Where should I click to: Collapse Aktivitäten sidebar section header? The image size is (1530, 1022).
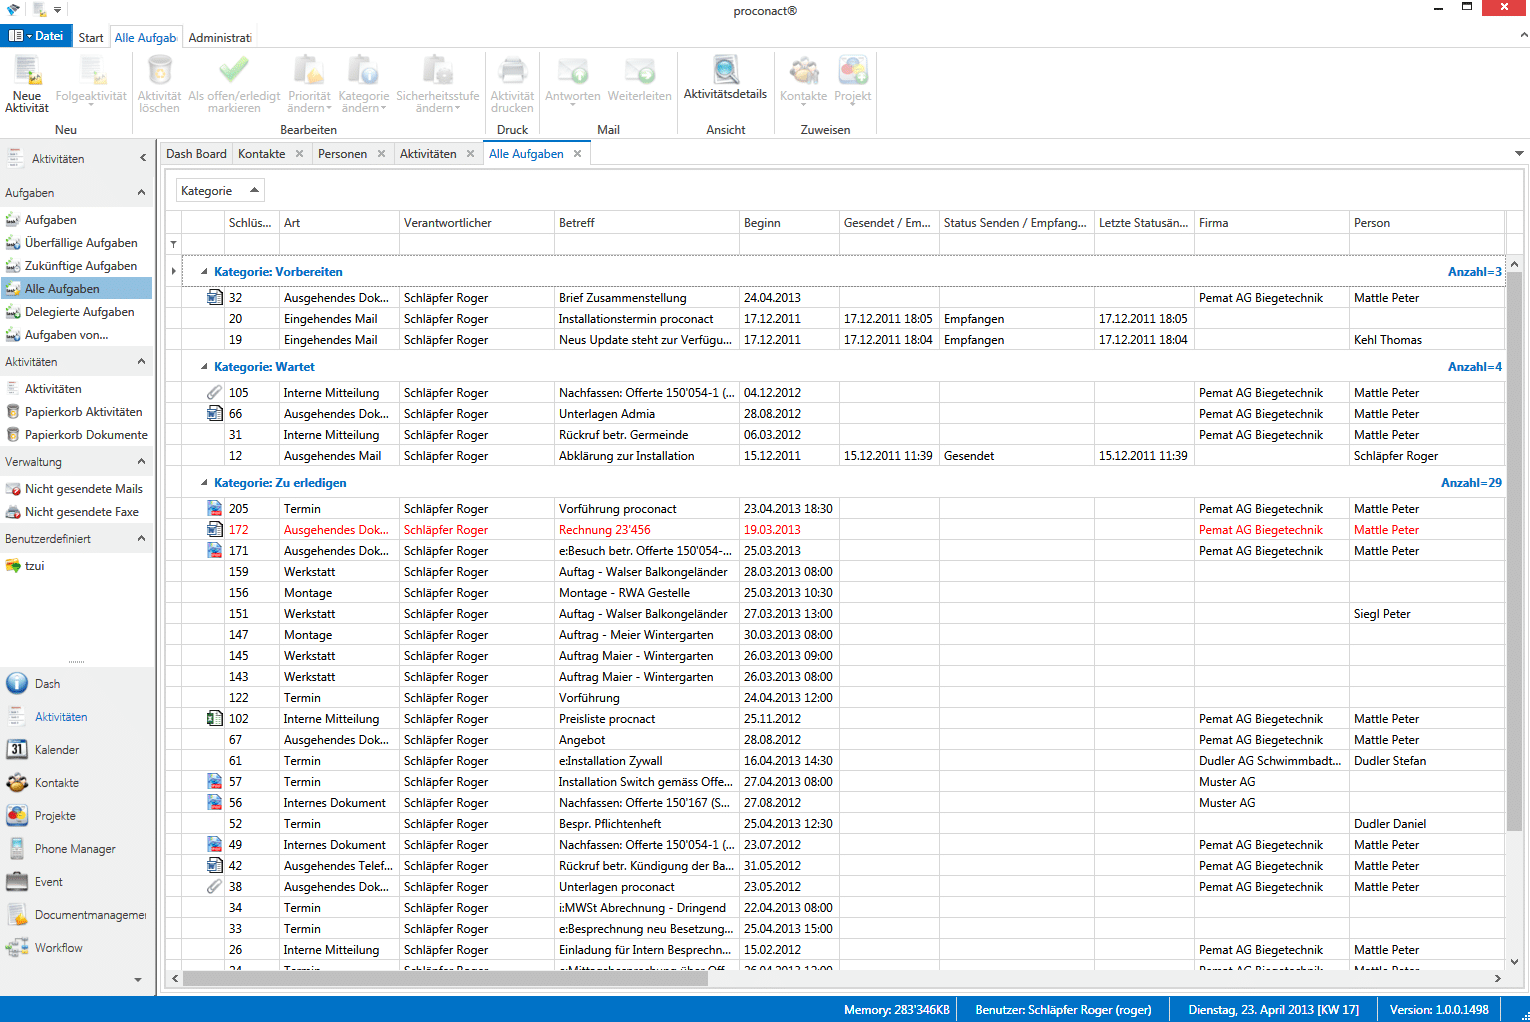coord(141,361)
